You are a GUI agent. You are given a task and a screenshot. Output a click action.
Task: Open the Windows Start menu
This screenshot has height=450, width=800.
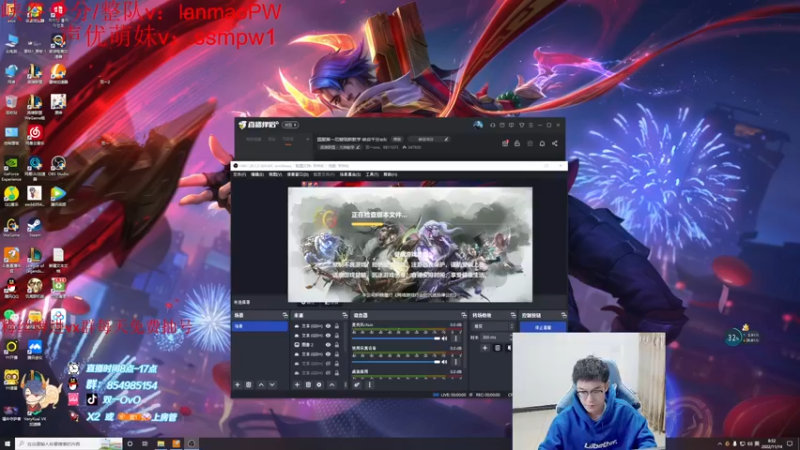[x=7, y=444]
